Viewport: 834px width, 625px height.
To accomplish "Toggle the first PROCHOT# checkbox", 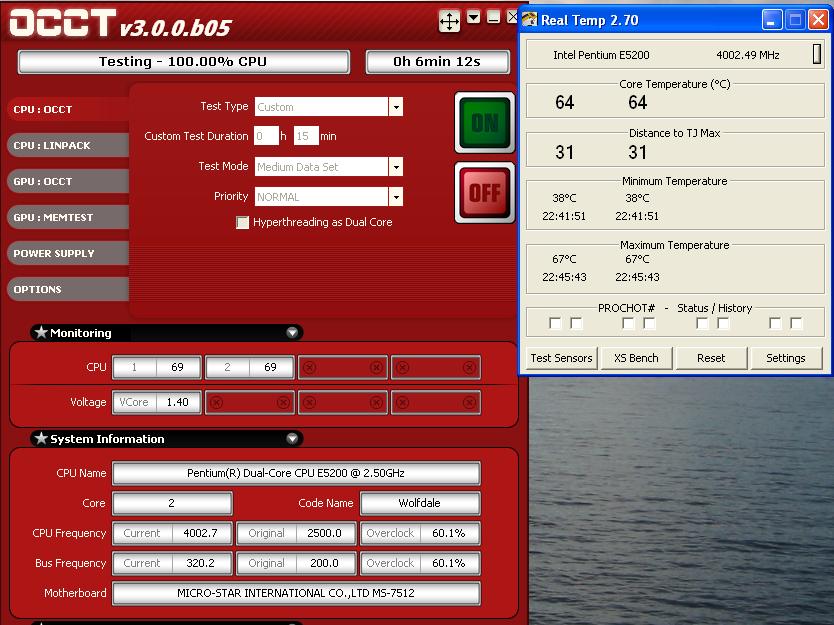I will coord(555,323).
